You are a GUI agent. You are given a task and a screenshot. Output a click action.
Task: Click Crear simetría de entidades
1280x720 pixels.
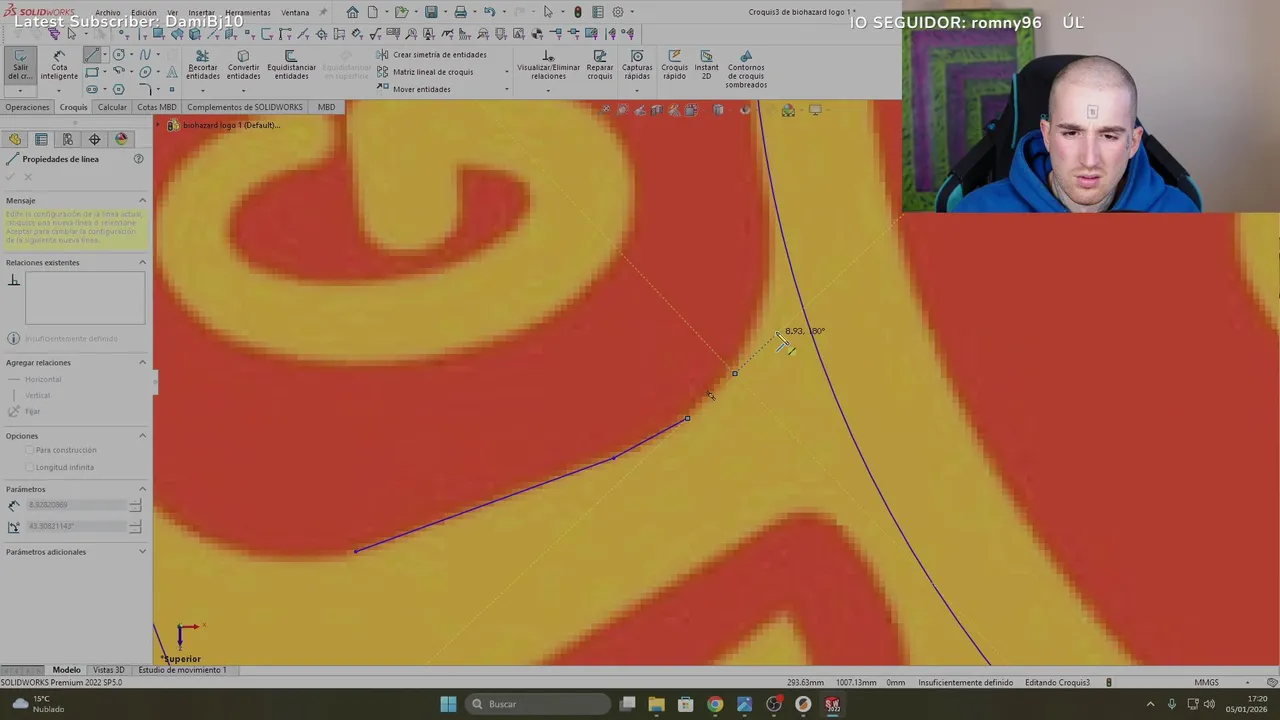tap(432, 55)
